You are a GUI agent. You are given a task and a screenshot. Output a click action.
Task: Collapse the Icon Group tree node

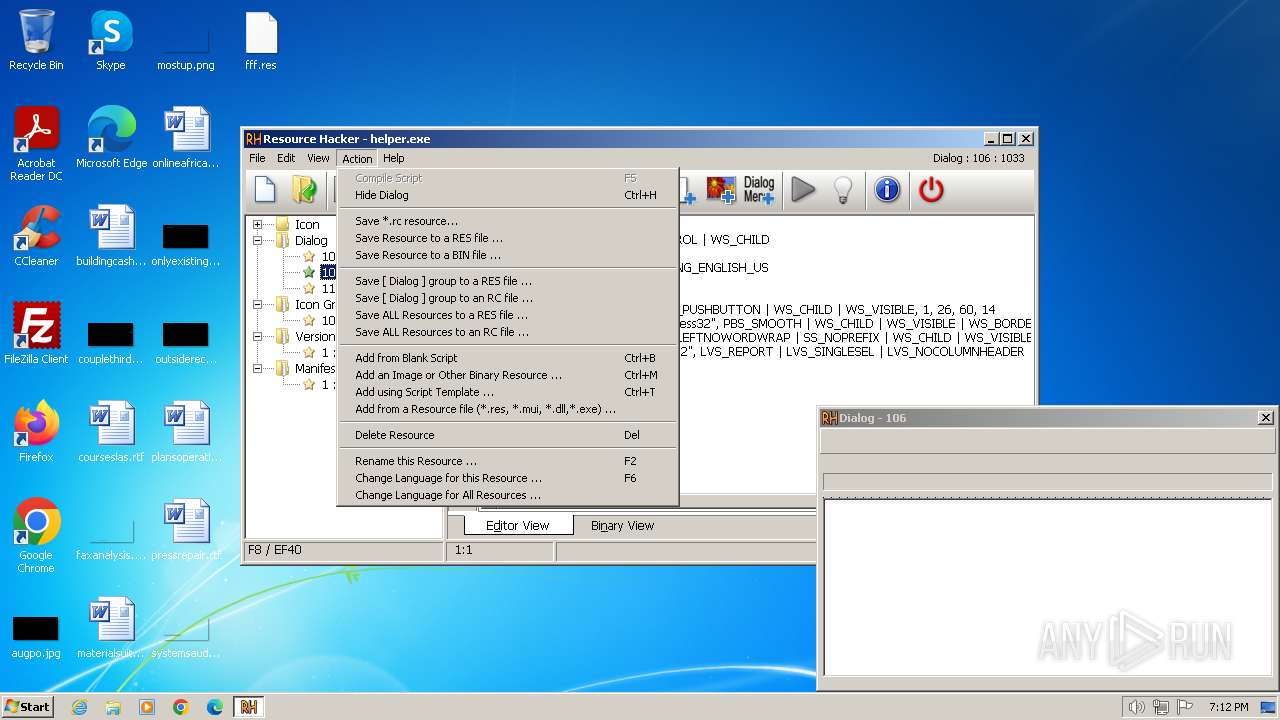tap(257, 304)
